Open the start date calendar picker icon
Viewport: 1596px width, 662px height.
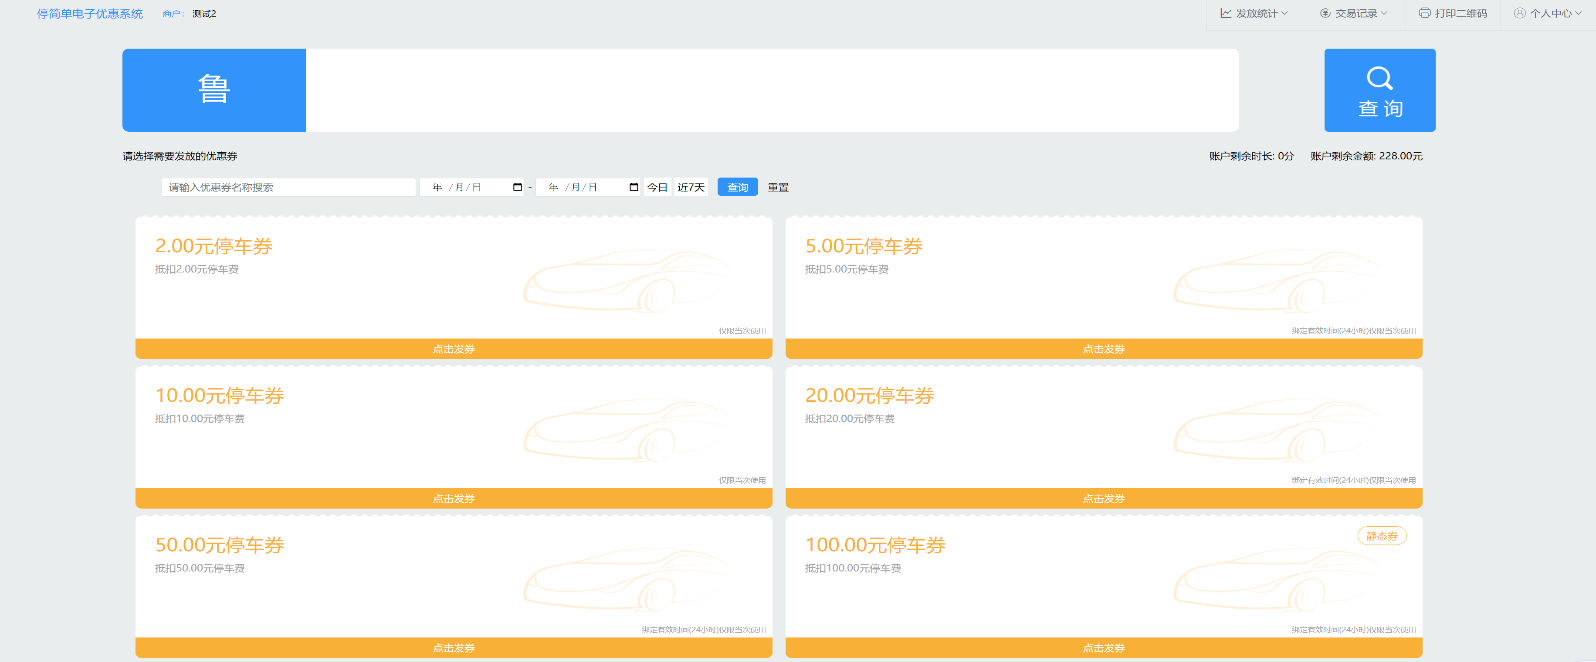coord(517,187)
